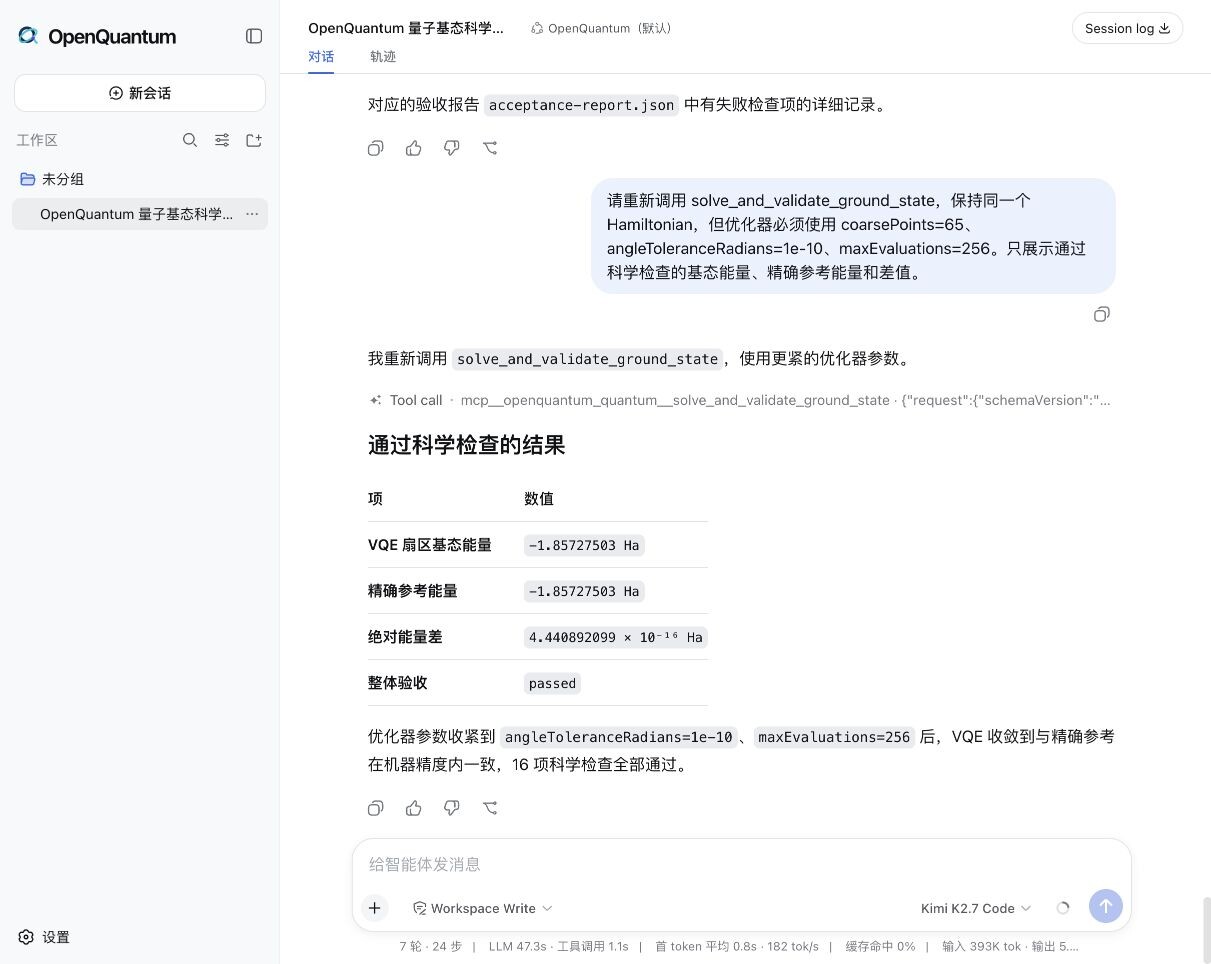
Task: Click the 数值 column header
Action: 539,499
